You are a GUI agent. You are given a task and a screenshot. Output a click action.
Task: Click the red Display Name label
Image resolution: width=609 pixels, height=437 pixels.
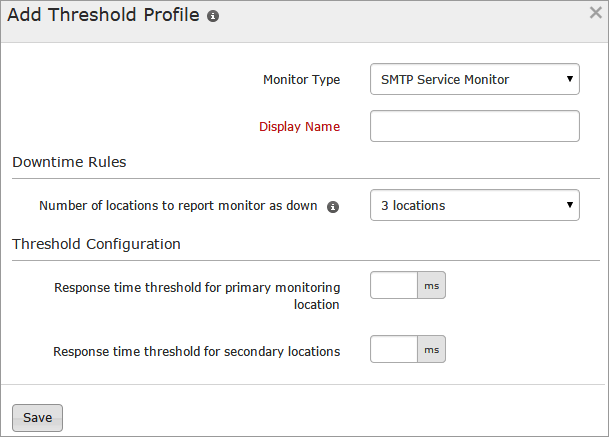click(x=299, y=127)
